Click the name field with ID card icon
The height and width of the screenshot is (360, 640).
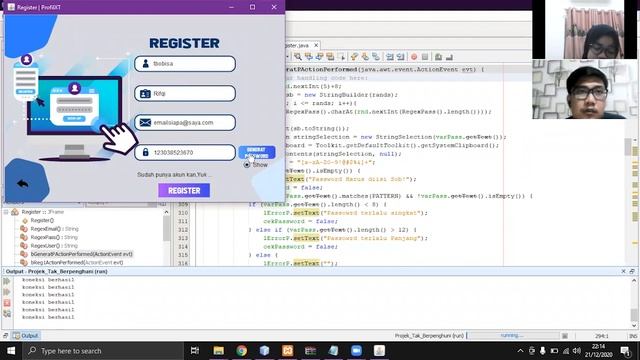coord(185,93)
